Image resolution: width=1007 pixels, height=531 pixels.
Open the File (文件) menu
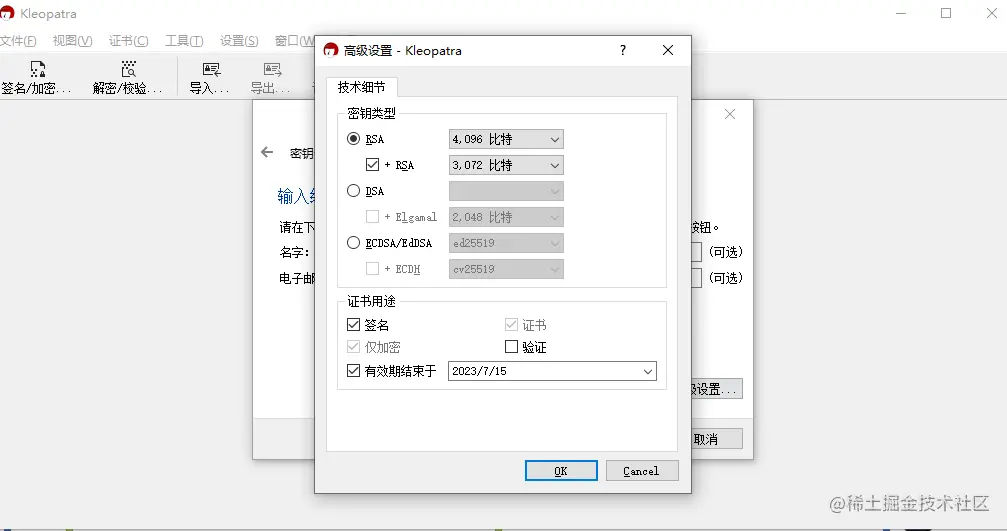[18, 41]
